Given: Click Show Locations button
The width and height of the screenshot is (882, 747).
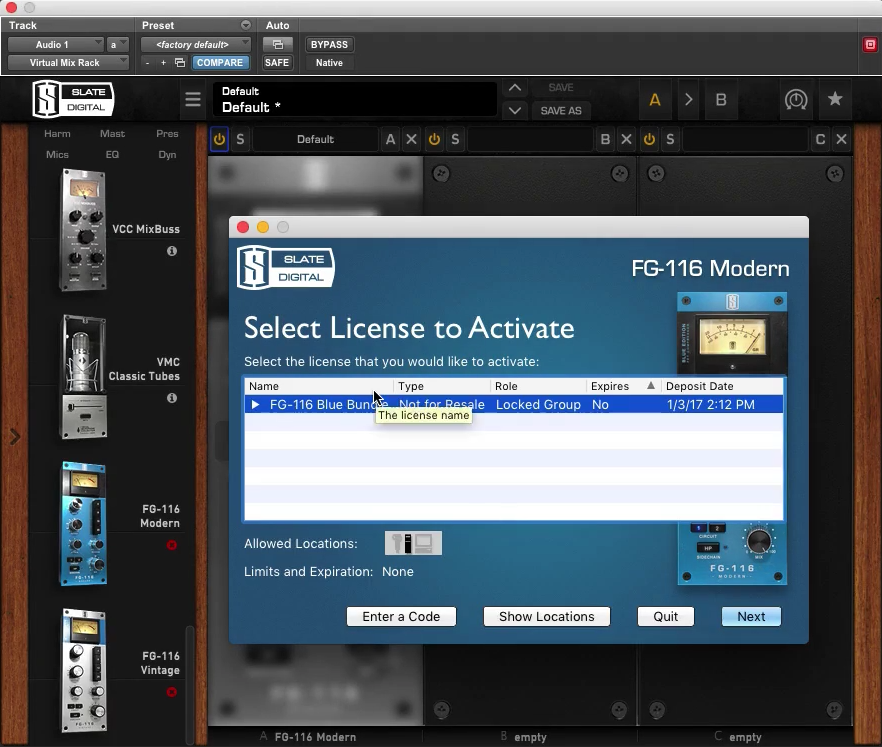Looking at the screenshot, I should point(547,616).
